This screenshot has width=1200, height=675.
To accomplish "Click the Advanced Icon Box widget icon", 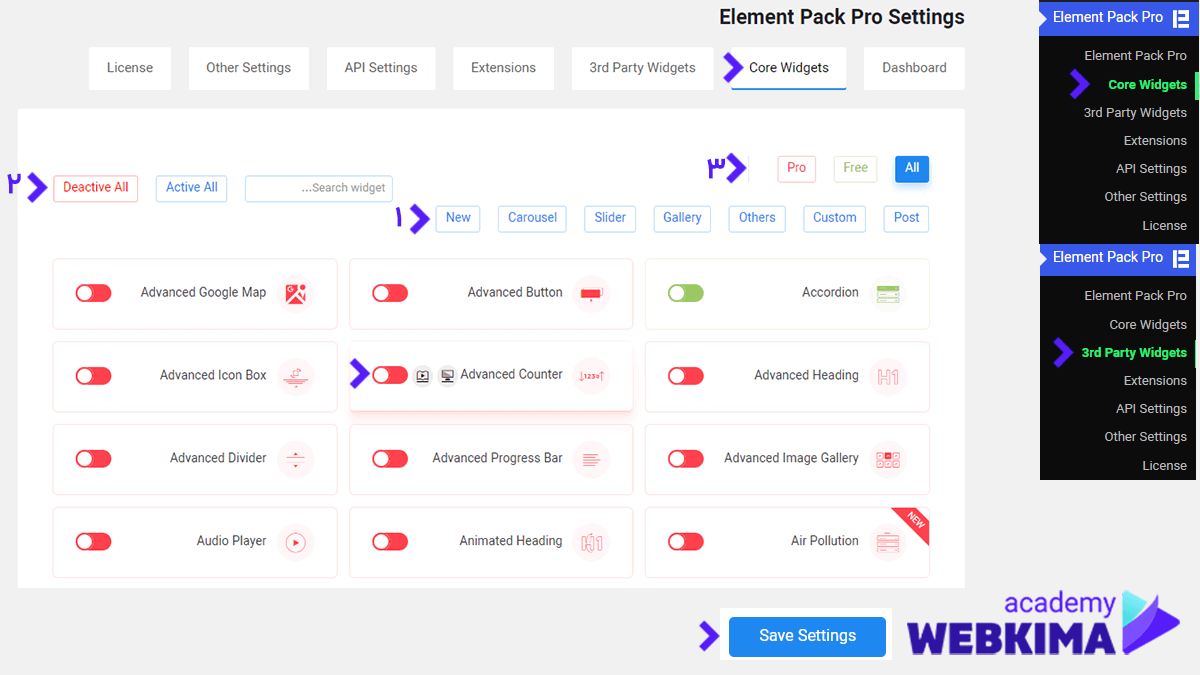I will pyautogui.click(x=296, y=376).
